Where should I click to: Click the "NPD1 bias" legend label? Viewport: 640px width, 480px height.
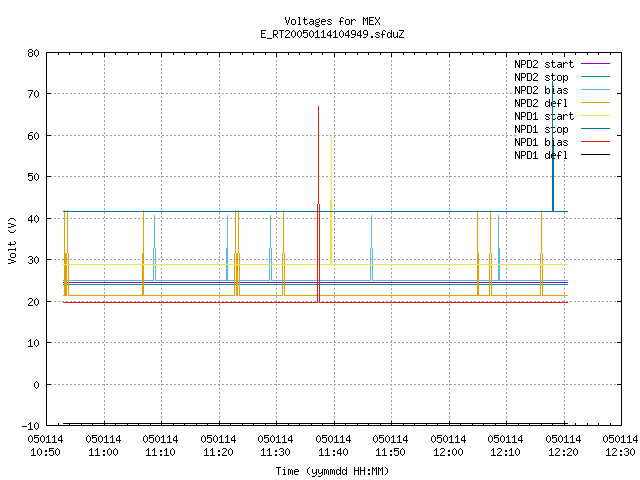pos(541,142)
